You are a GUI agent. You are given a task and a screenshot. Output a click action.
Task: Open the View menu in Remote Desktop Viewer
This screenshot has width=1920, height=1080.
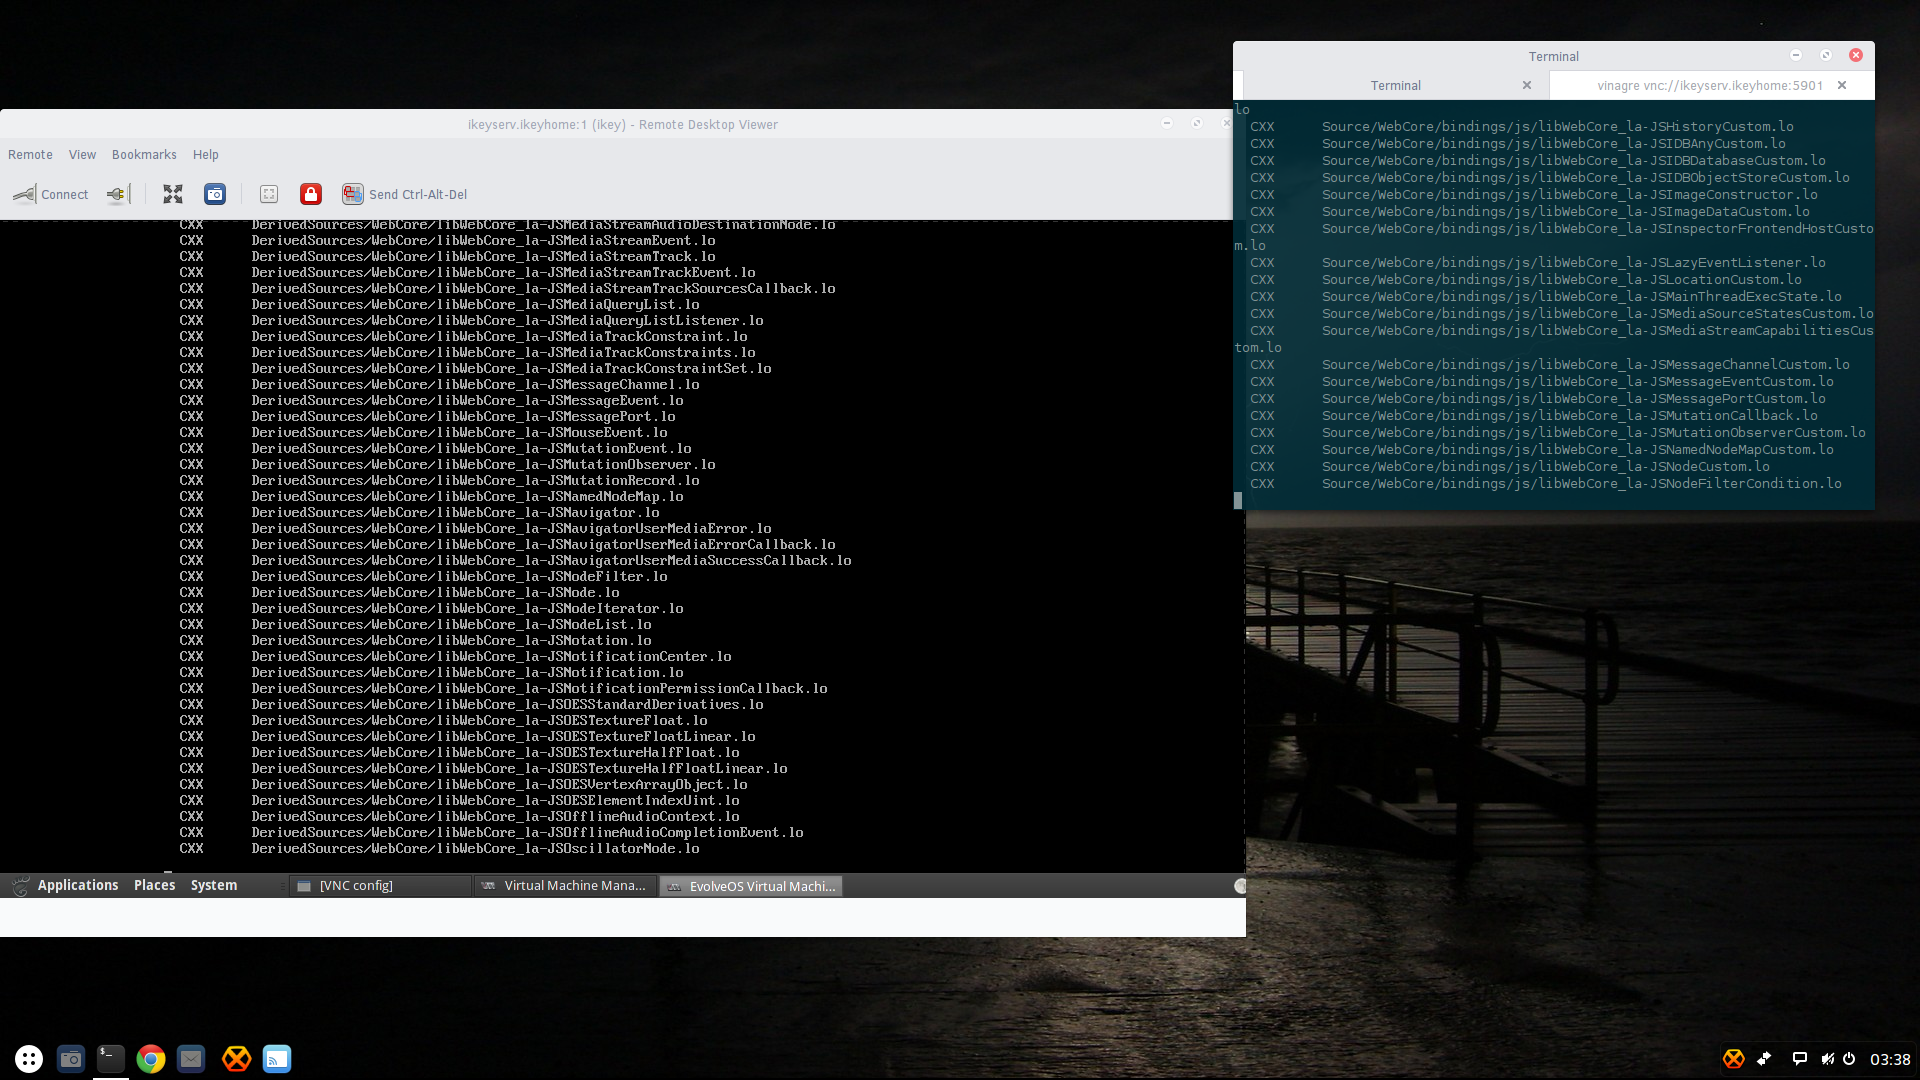click(82, 154)
